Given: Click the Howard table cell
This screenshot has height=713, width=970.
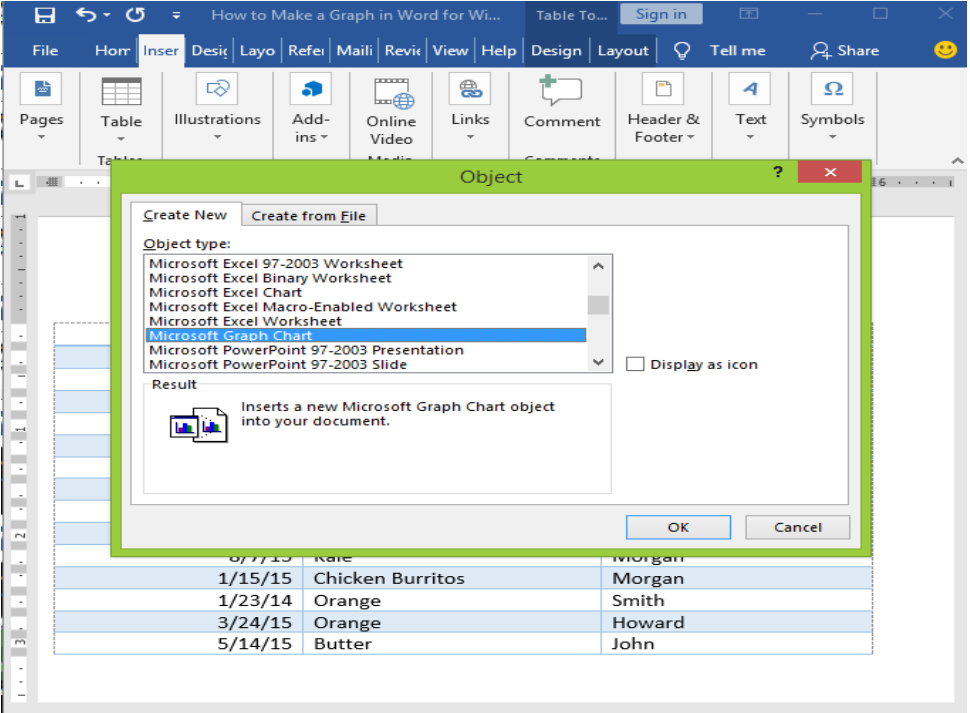Looking at the screenshot, I should point(736,622).
